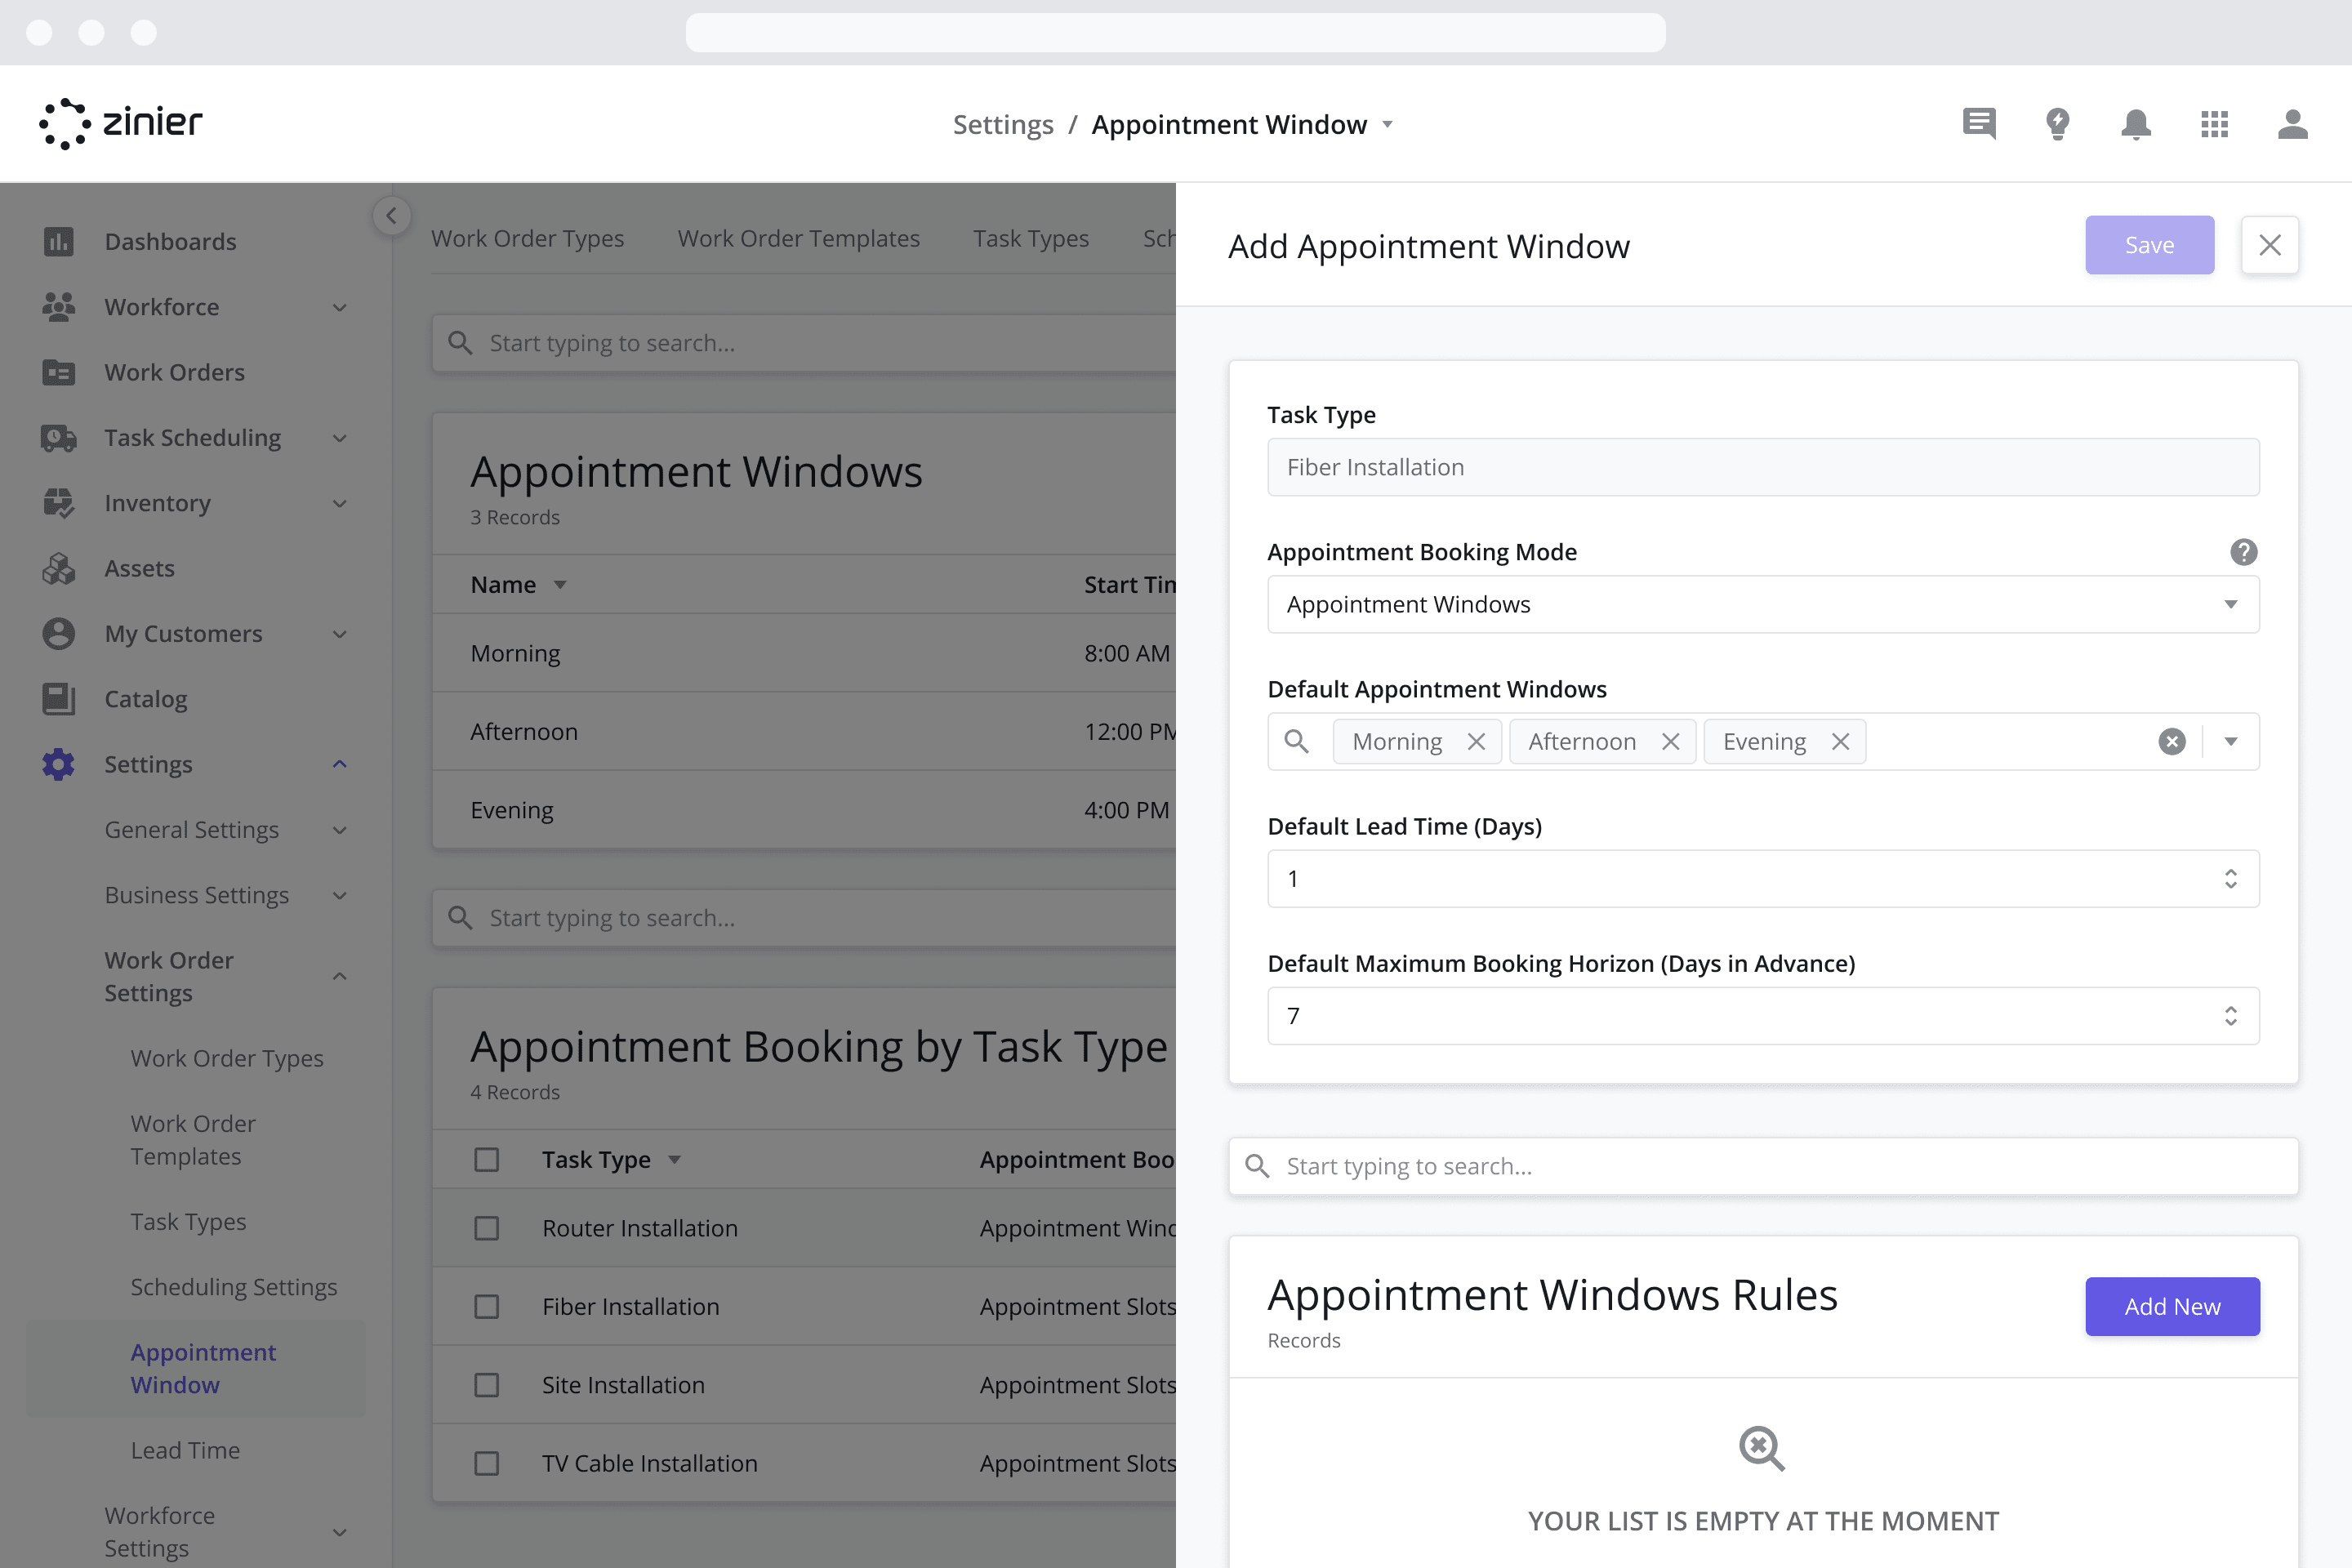Image resolution: width=2352 pixels, height=1568 pixels.
Task: Expand the Inventory menu chevron
Action: click(x=340, y=503)
